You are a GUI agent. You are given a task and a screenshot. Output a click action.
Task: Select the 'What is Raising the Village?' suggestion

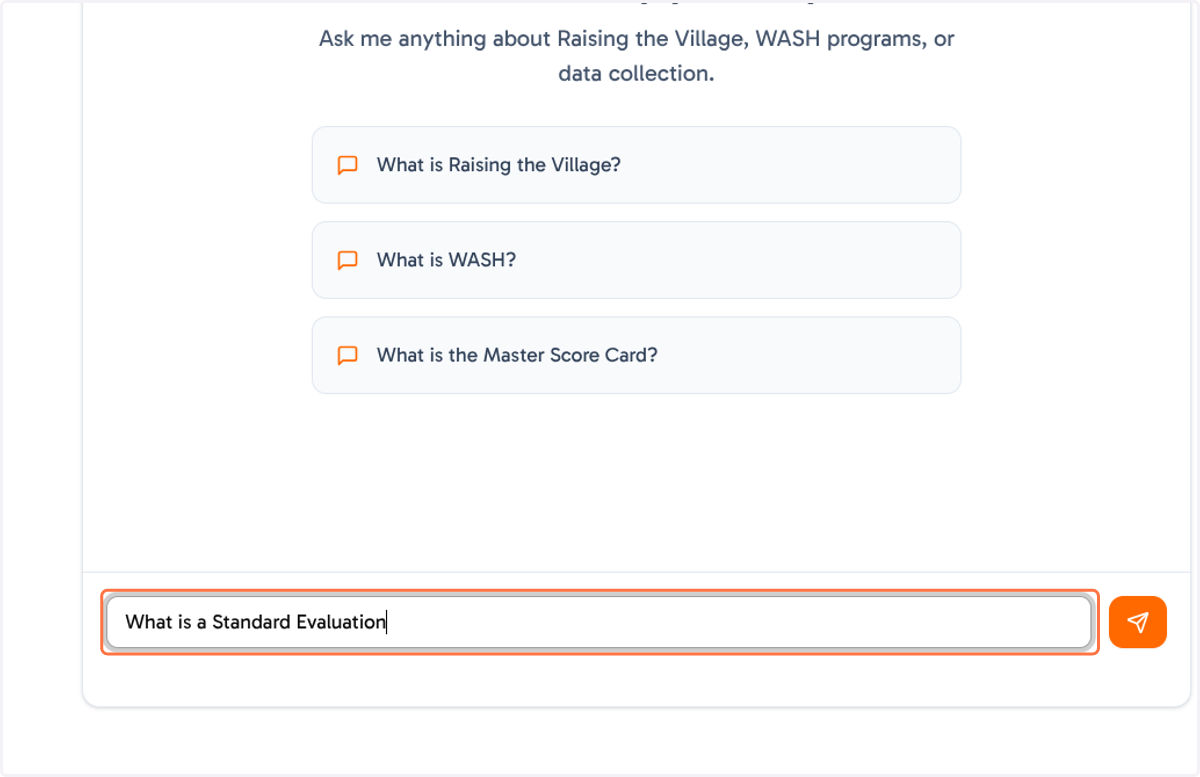pos(636,165)
